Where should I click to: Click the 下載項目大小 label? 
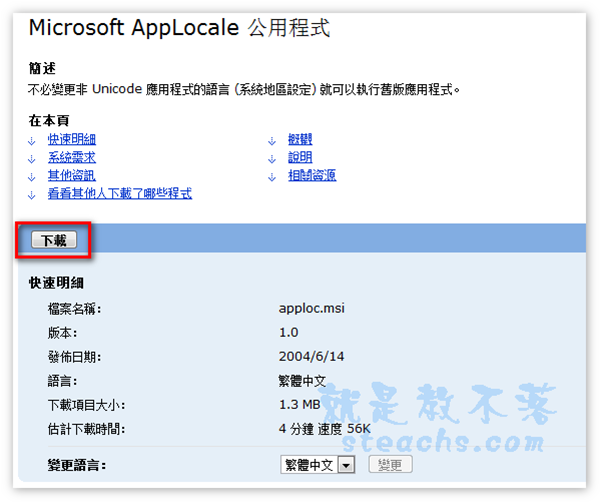pos(86,405)
